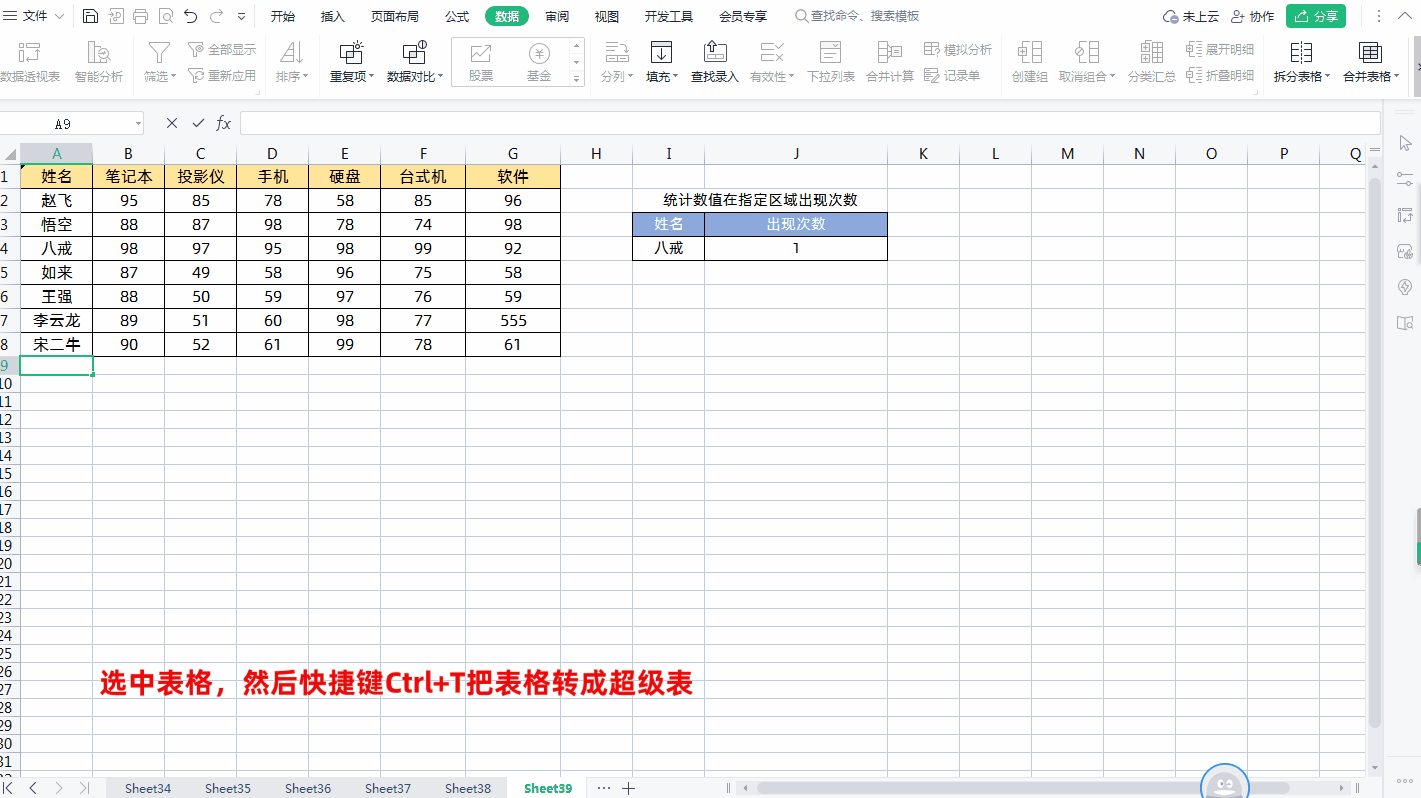Open the Name Box dropdown arrow
Image resolution: width=1421 pixels, height=798 pixels.
coord(136,124)
